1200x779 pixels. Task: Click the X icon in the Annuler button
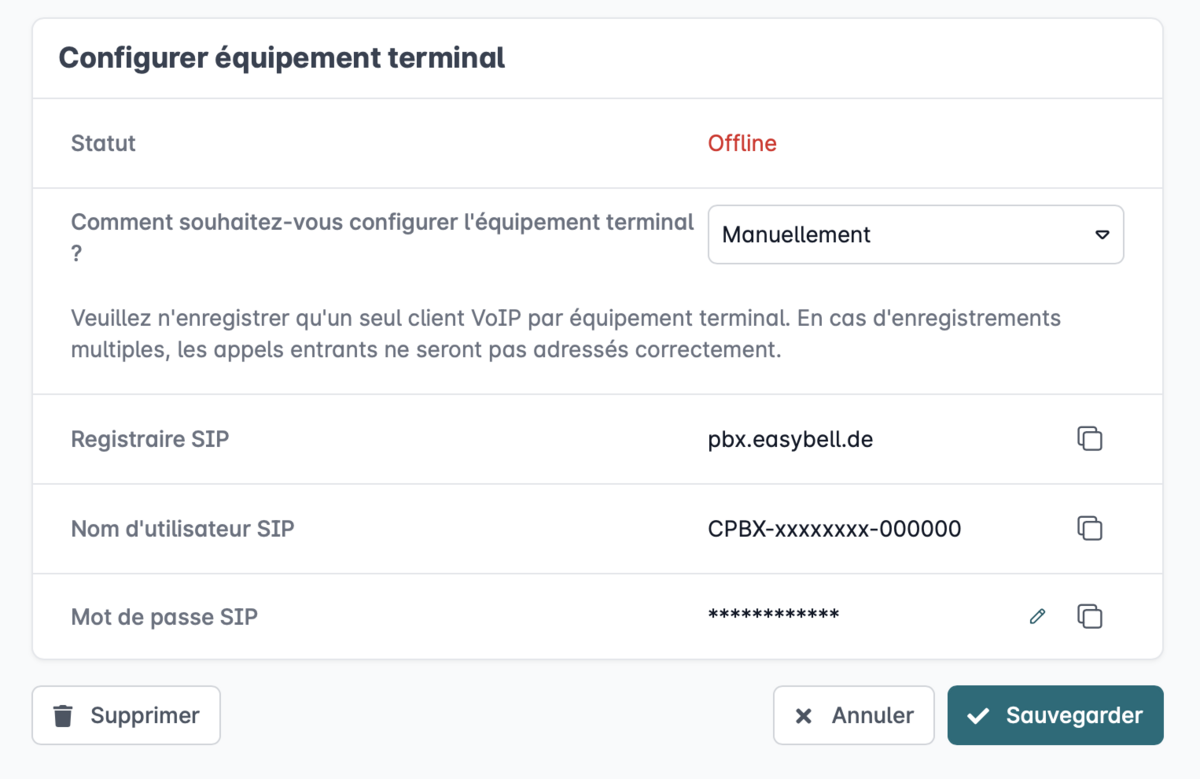point(803,716)
